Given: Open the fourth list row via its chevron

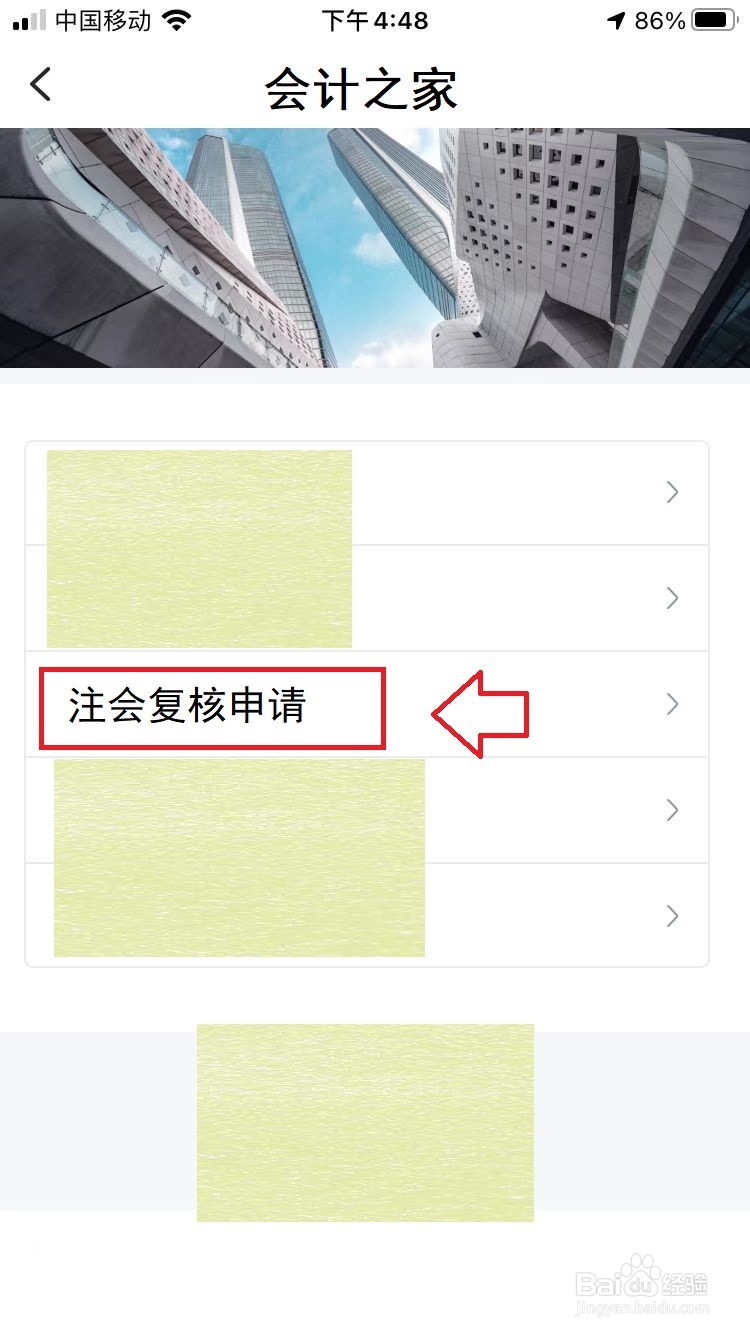Looking at the screenshot, I should [673, 810].
